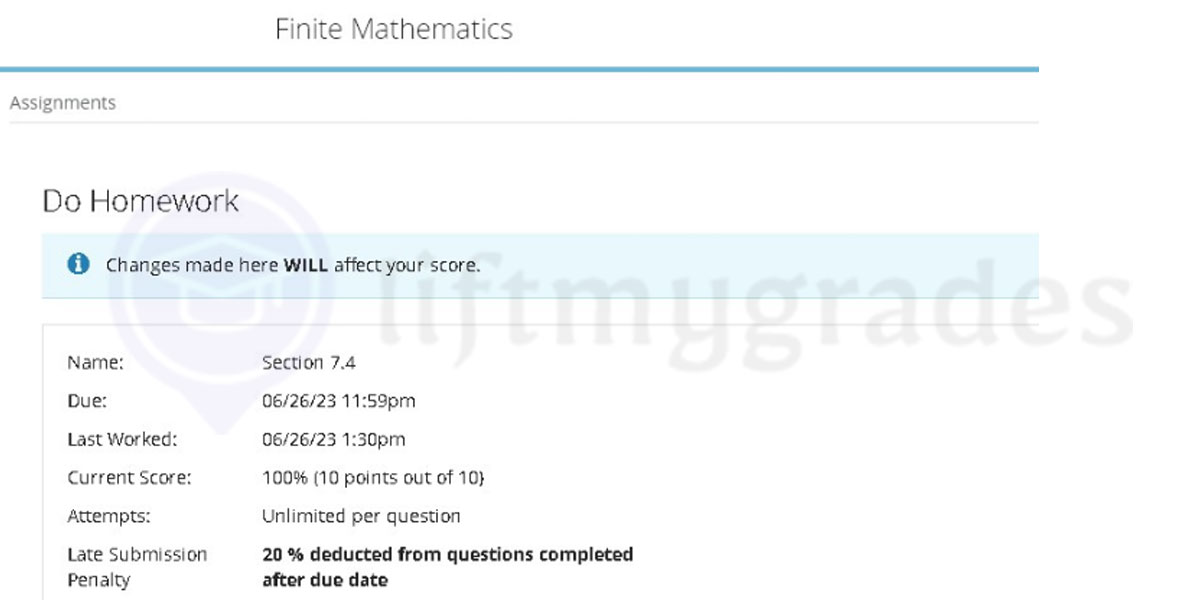Select the Section 7.4 assignment name
Viewport: 1200px width, 600px height.
(309, 363)
